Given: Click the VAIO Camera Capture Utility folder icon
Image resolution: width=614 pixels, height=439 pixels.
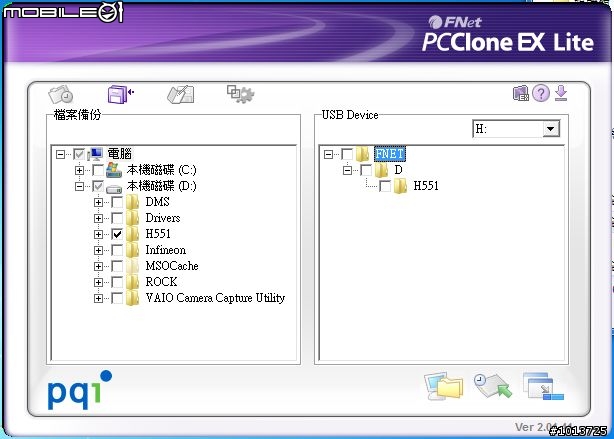Looking at the screenshot, I should click(133, 298).
